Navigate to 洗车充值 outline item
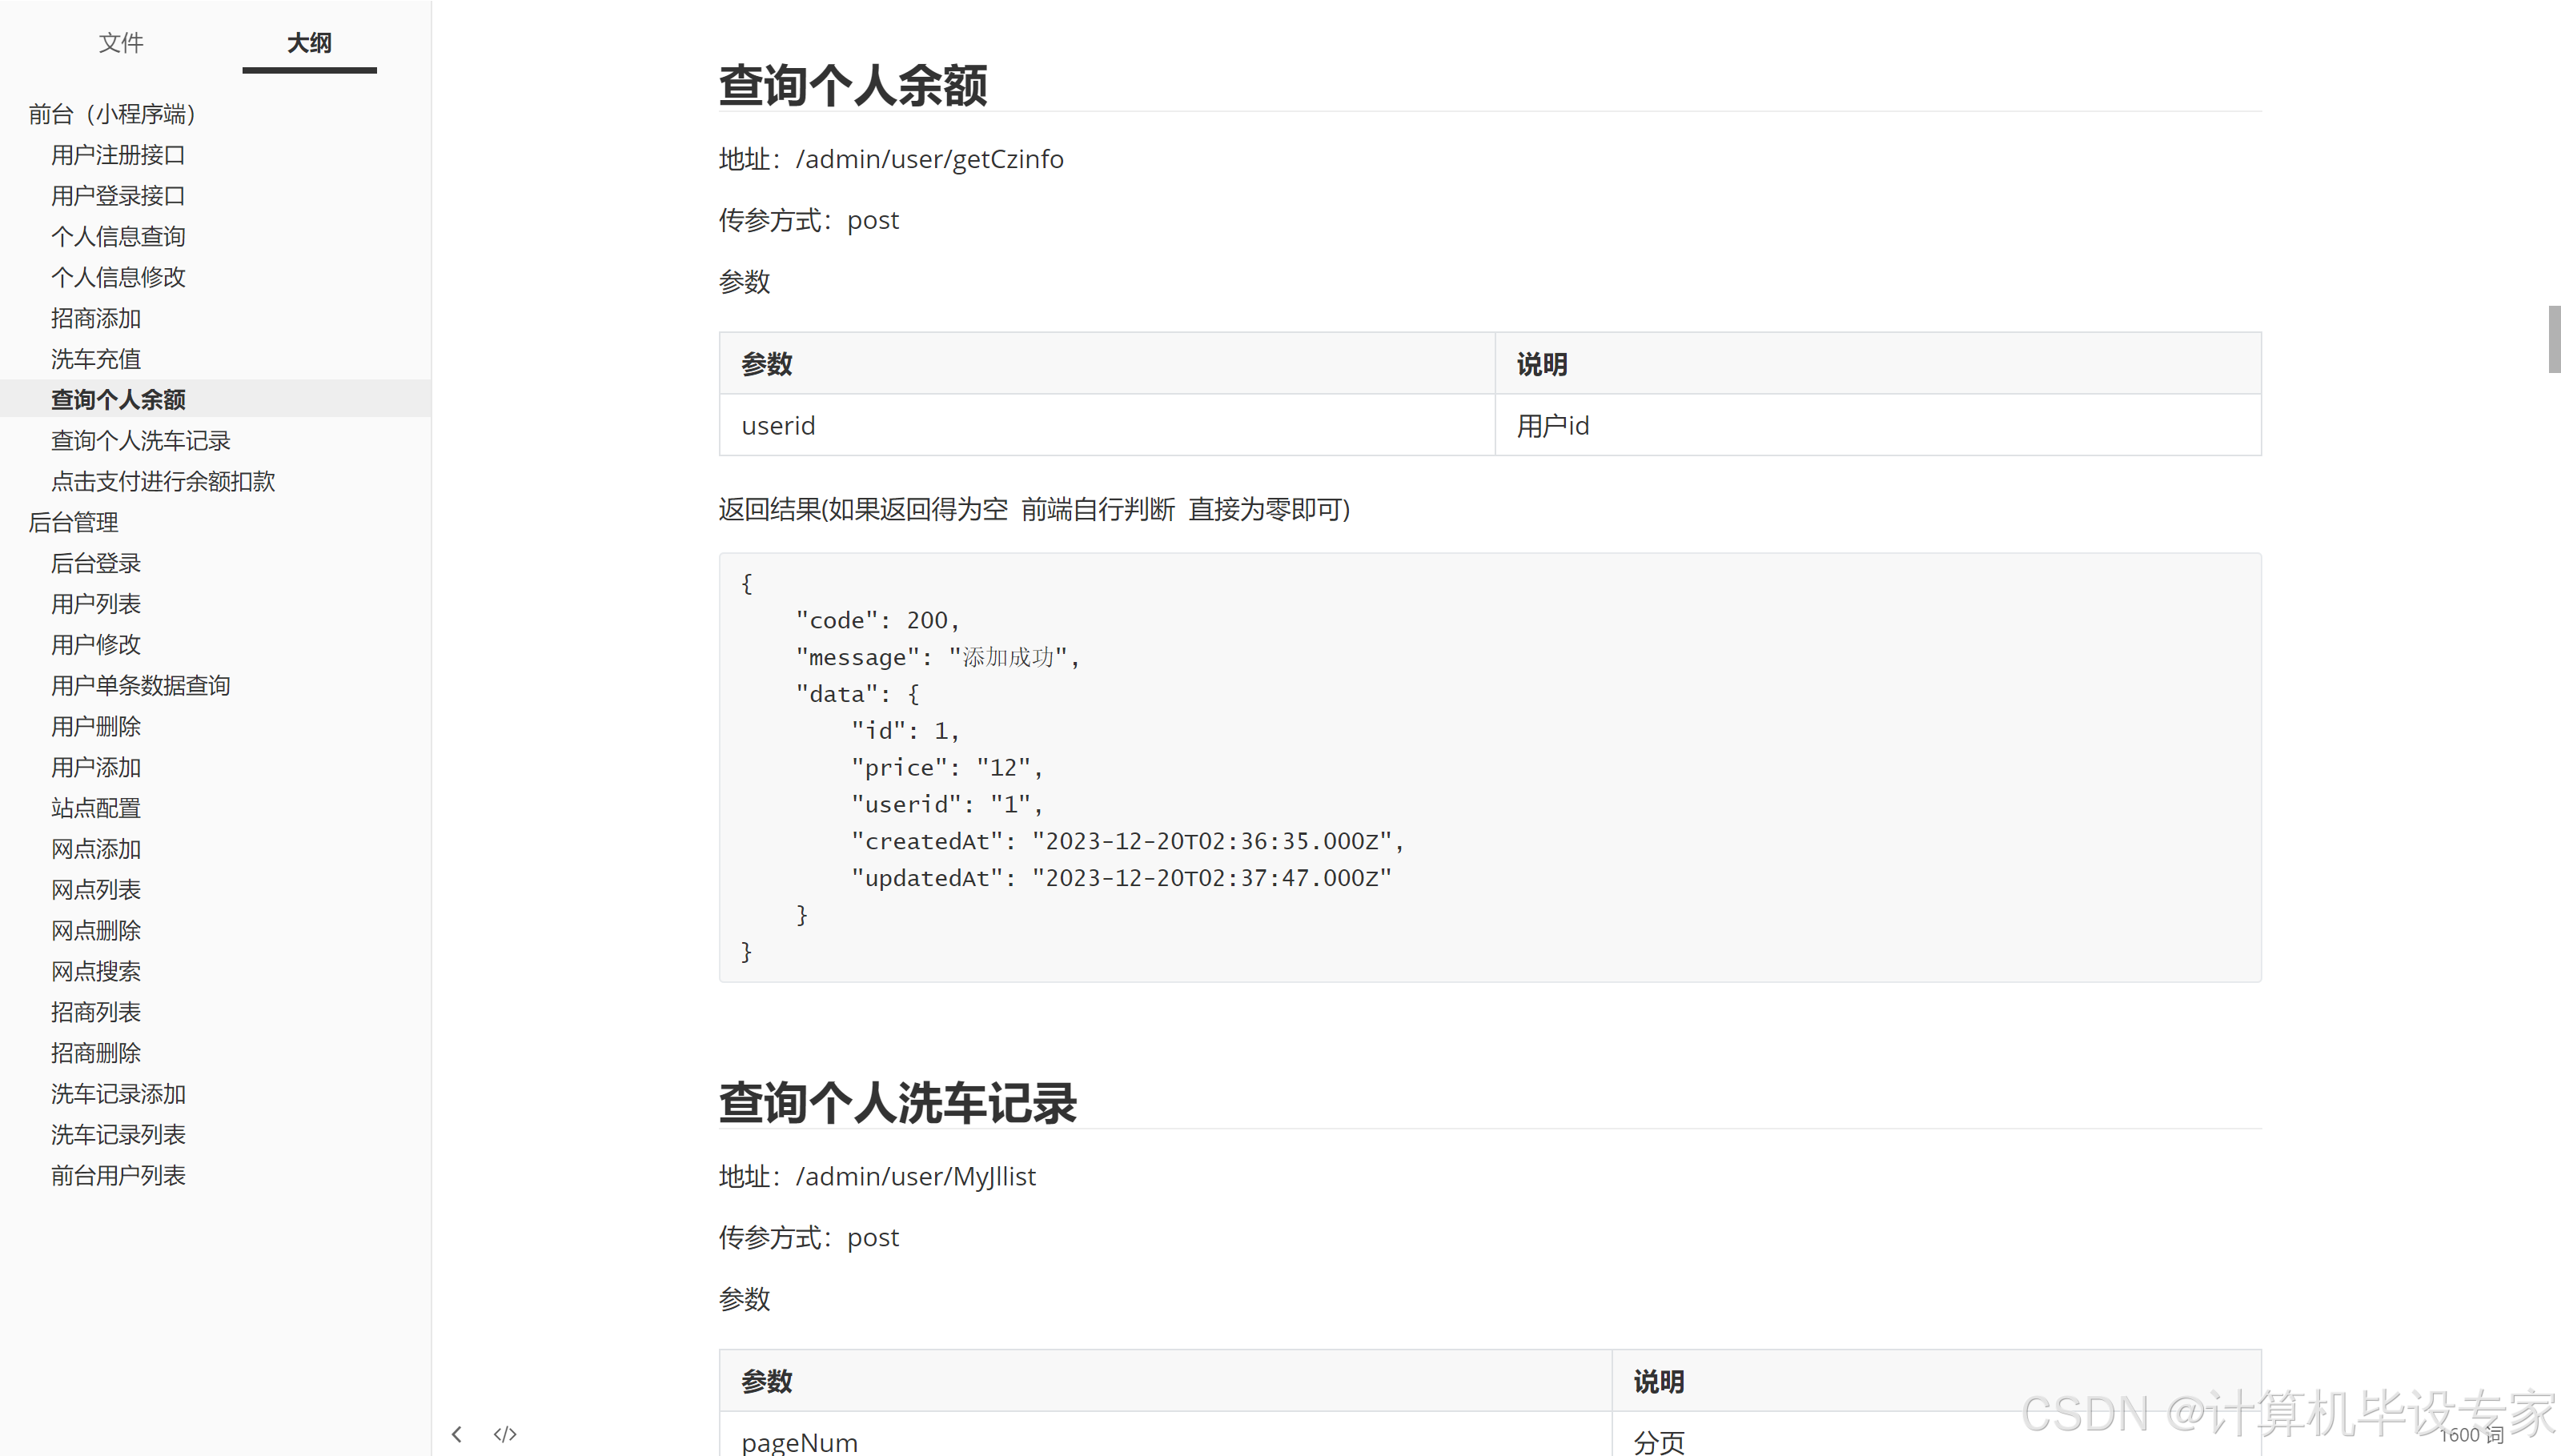Viewport: 2561px width, 1456px height. click(96, 359)
